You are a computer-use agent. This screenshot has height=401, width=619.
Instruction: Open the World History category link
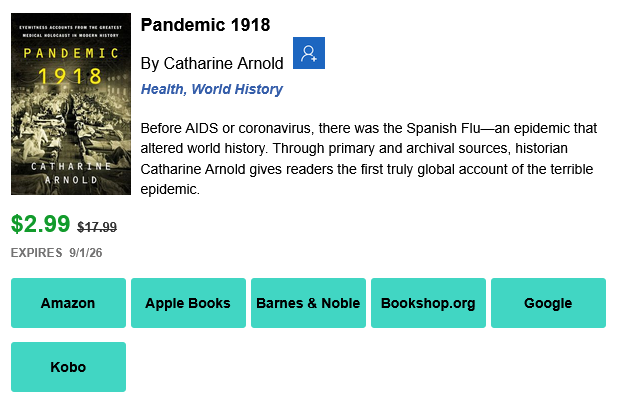coord(237,89)
